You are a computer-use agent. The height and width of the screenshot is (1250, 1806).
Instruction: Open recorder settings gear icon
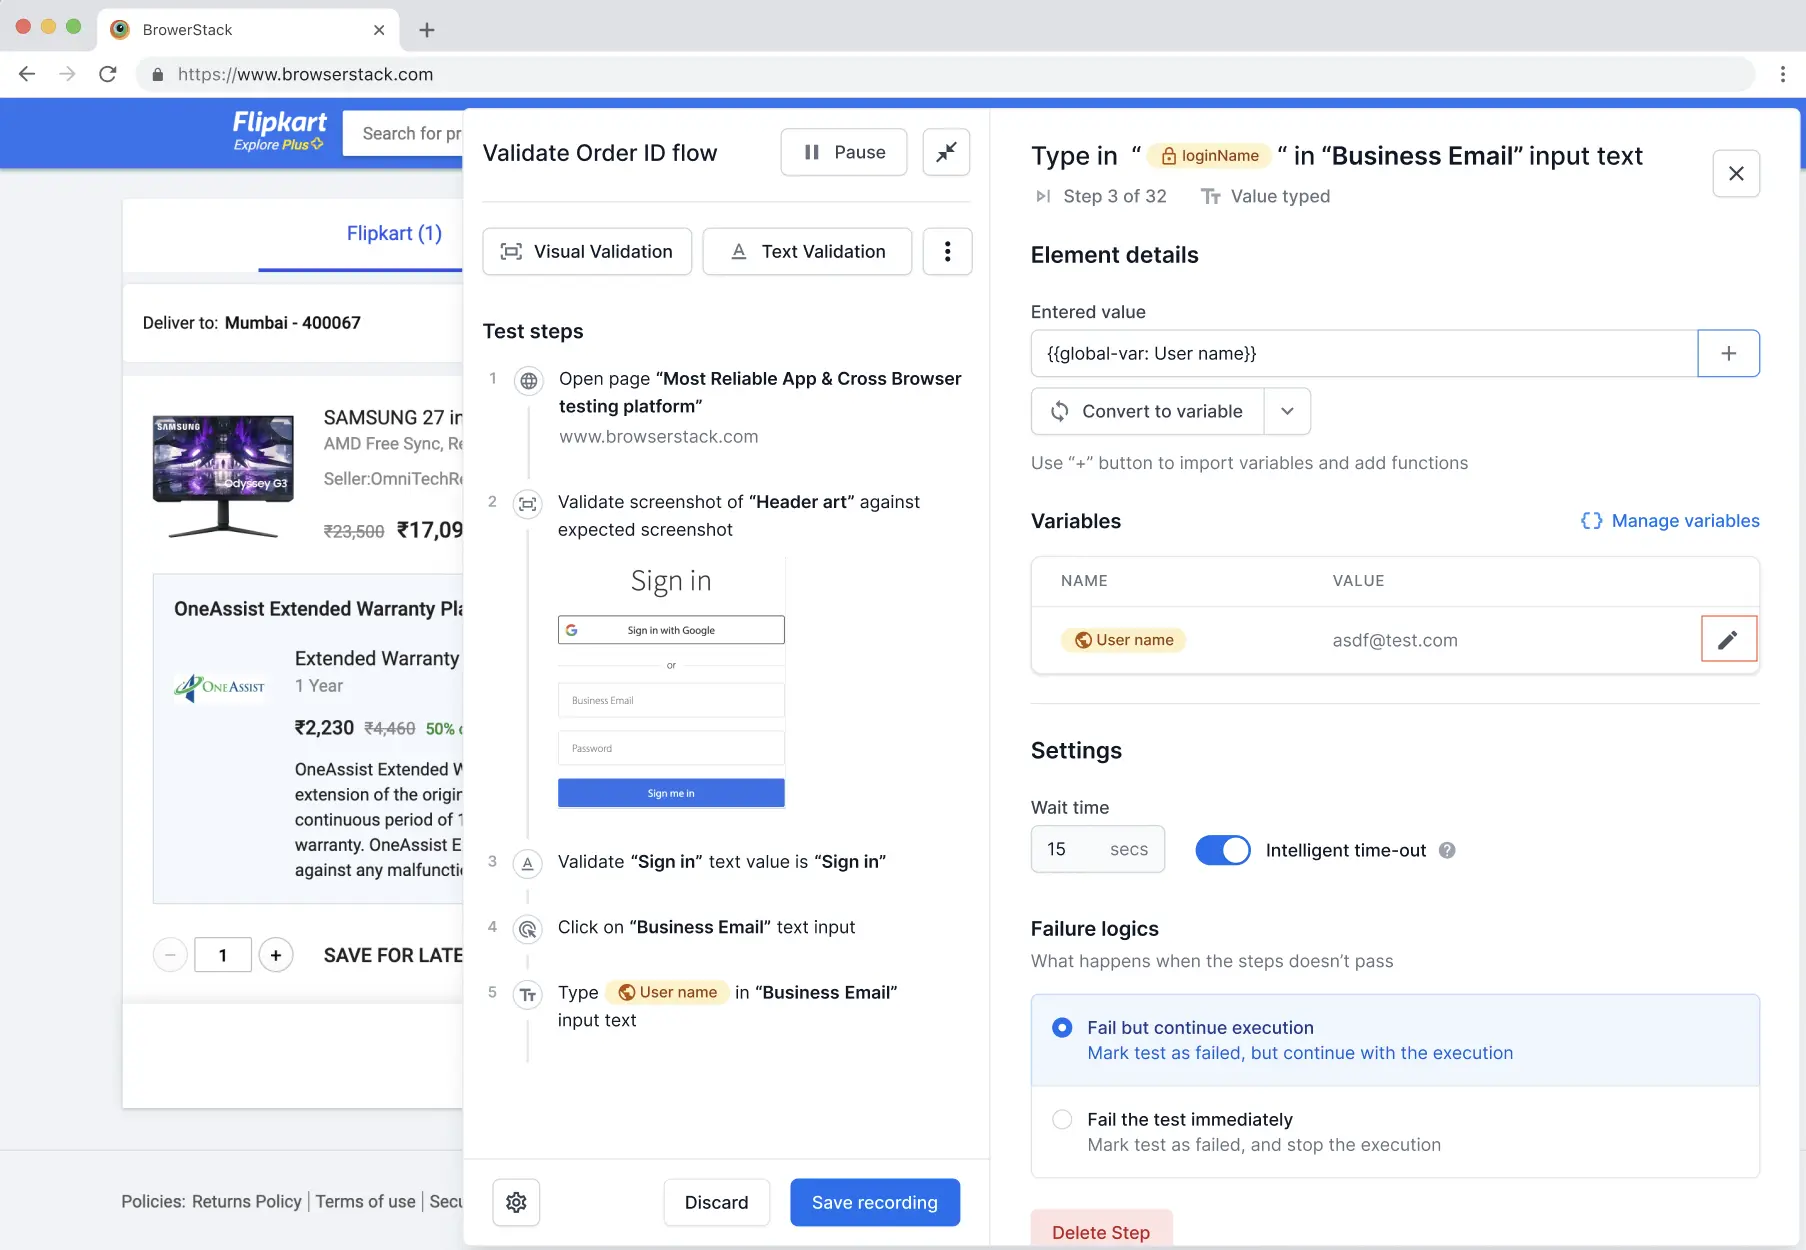(516, 1202)
